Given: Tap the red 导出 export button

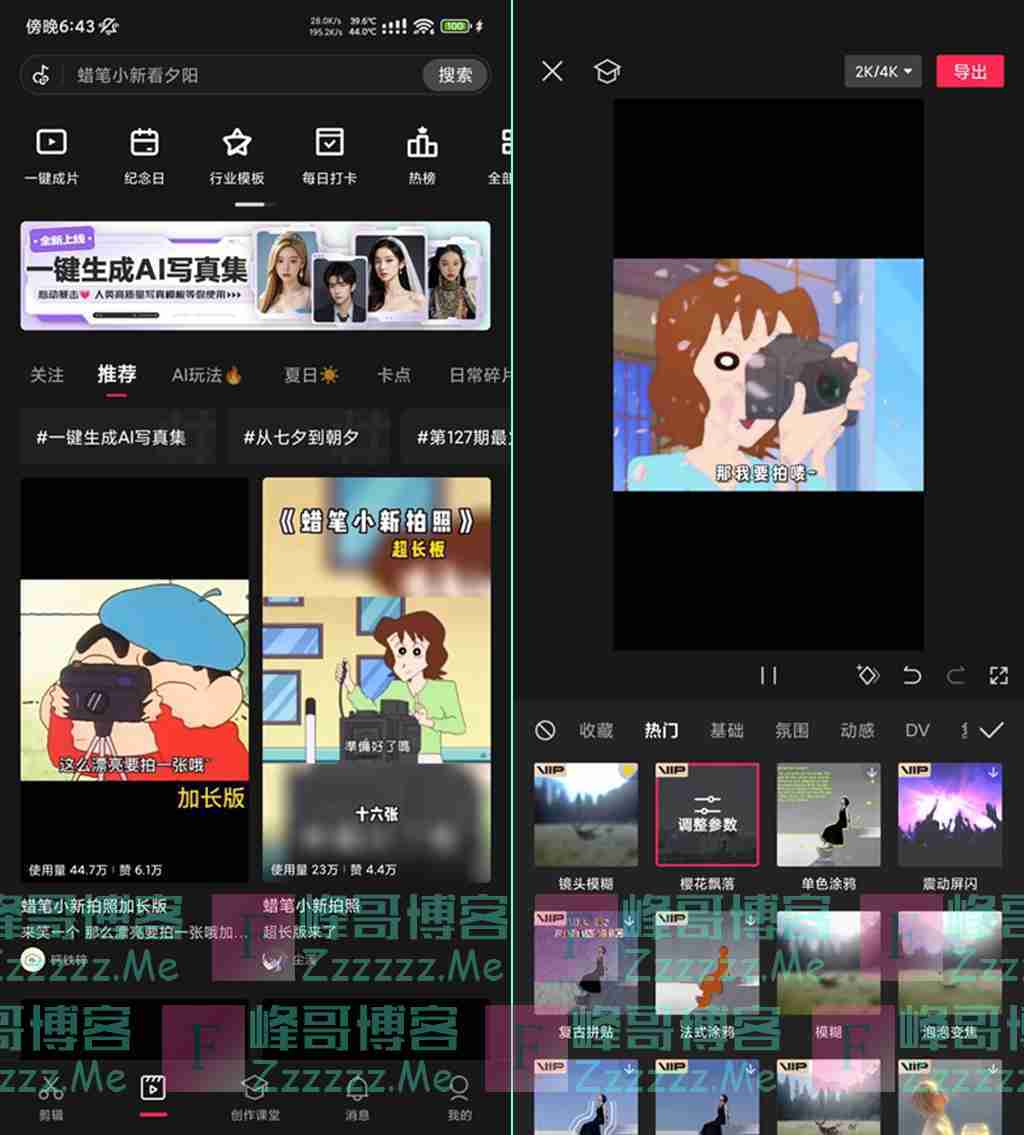Looking at the screenshot, I should click(970, 71).
